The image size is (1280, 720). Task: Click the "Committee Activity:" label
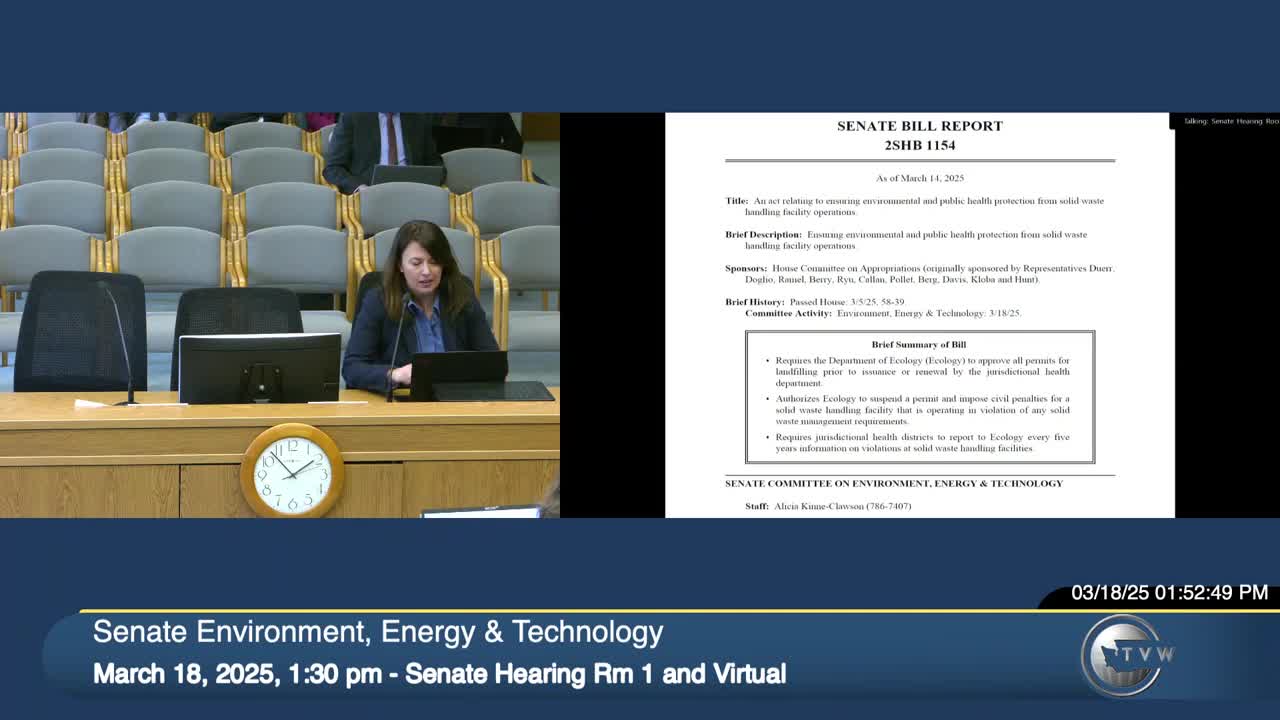(x=788, y=313)
